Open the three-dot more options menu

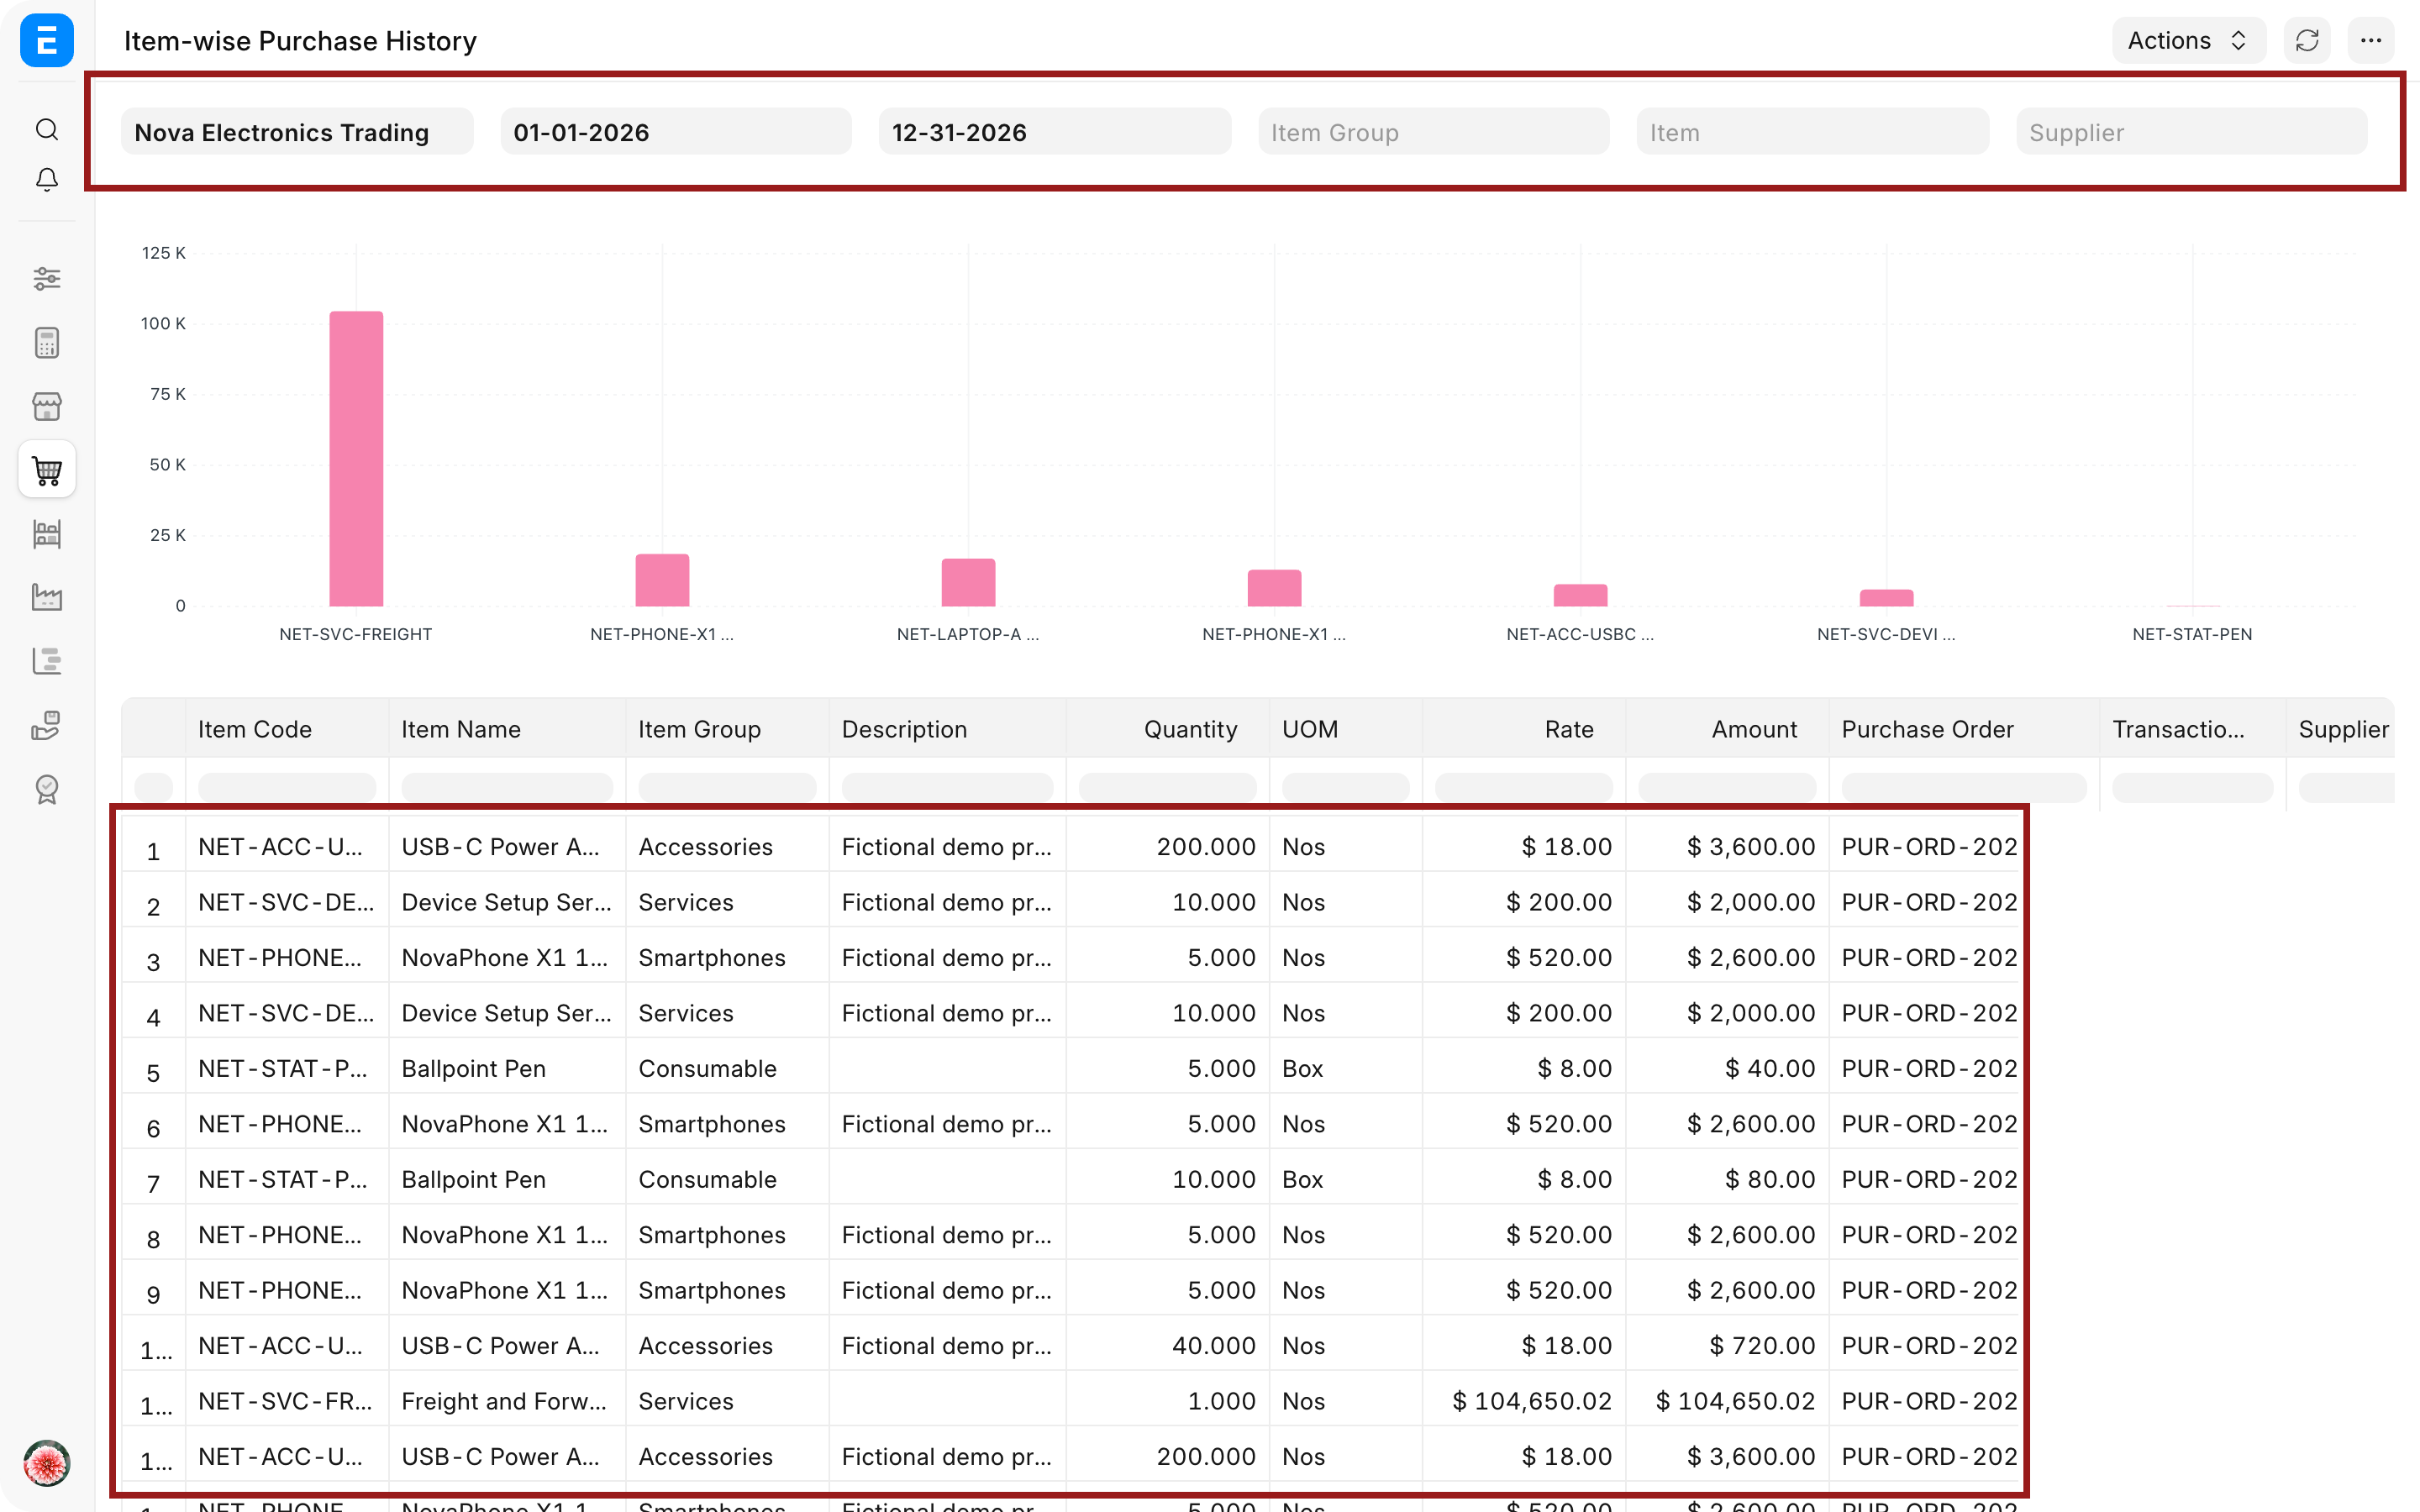point(2370,40)
